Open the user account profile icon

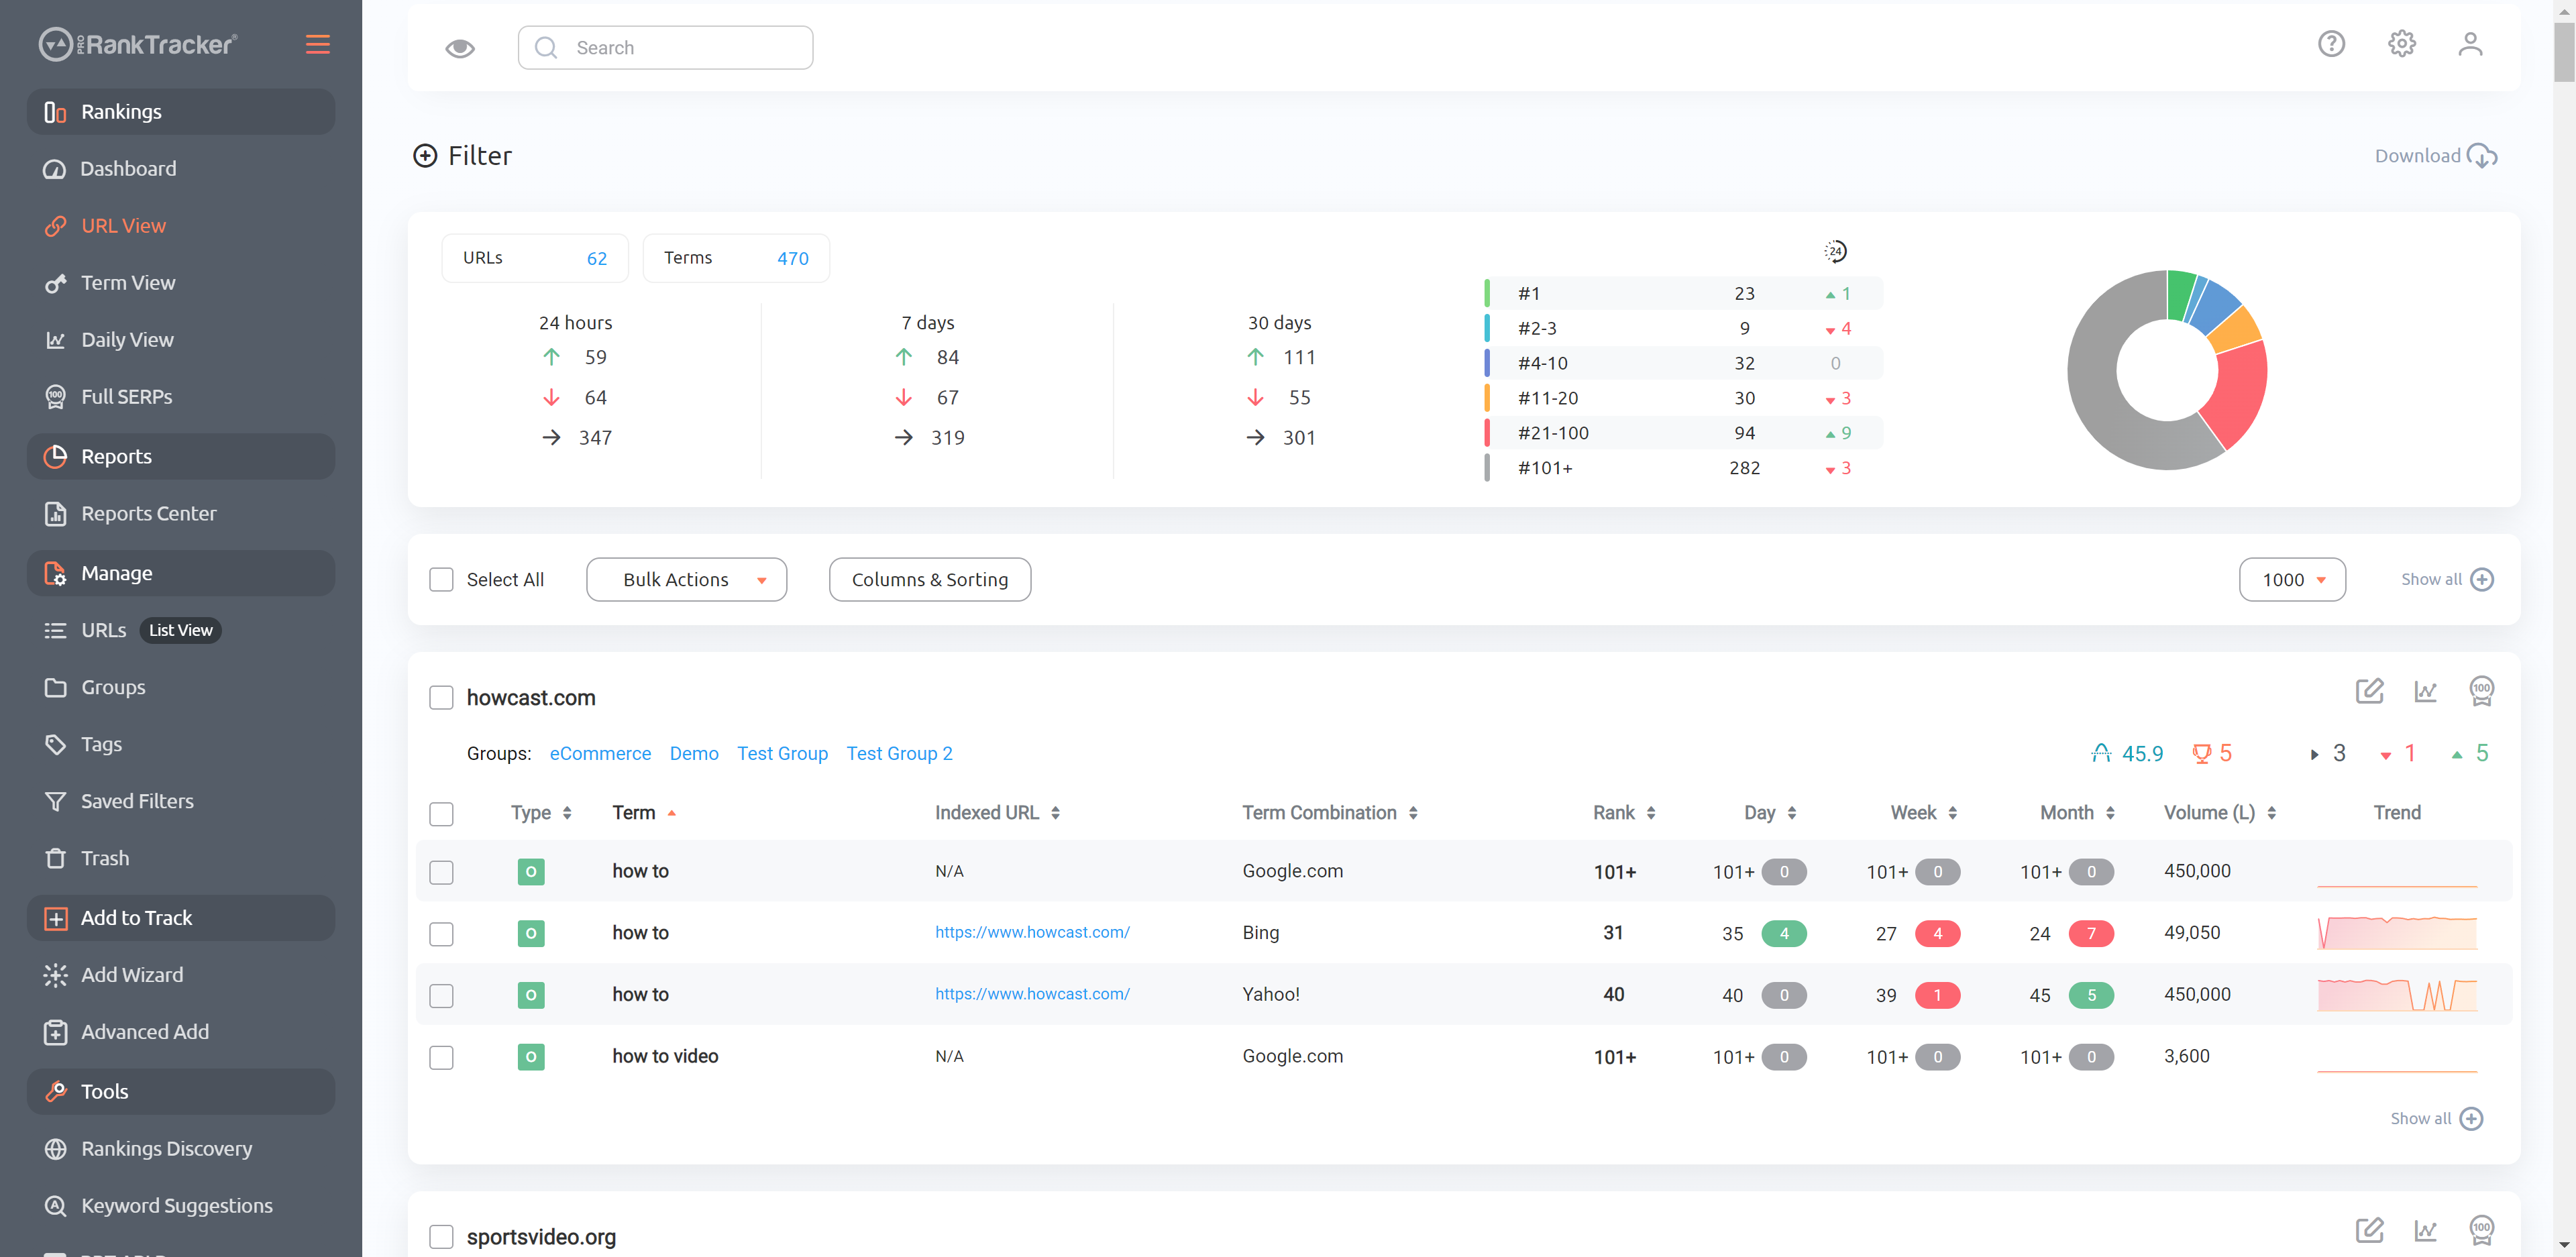pyautogui.click(x=2470, y=44)
